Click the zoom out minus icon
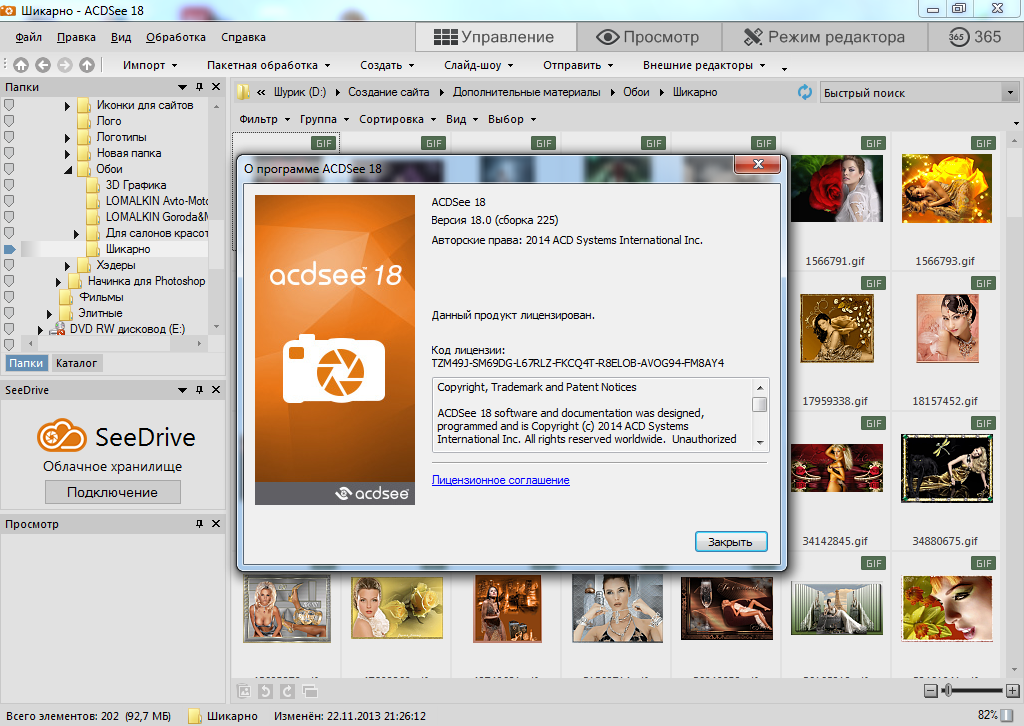This screenshot has width=1024, height=726. pyautogui.click(x=931, y=691)
